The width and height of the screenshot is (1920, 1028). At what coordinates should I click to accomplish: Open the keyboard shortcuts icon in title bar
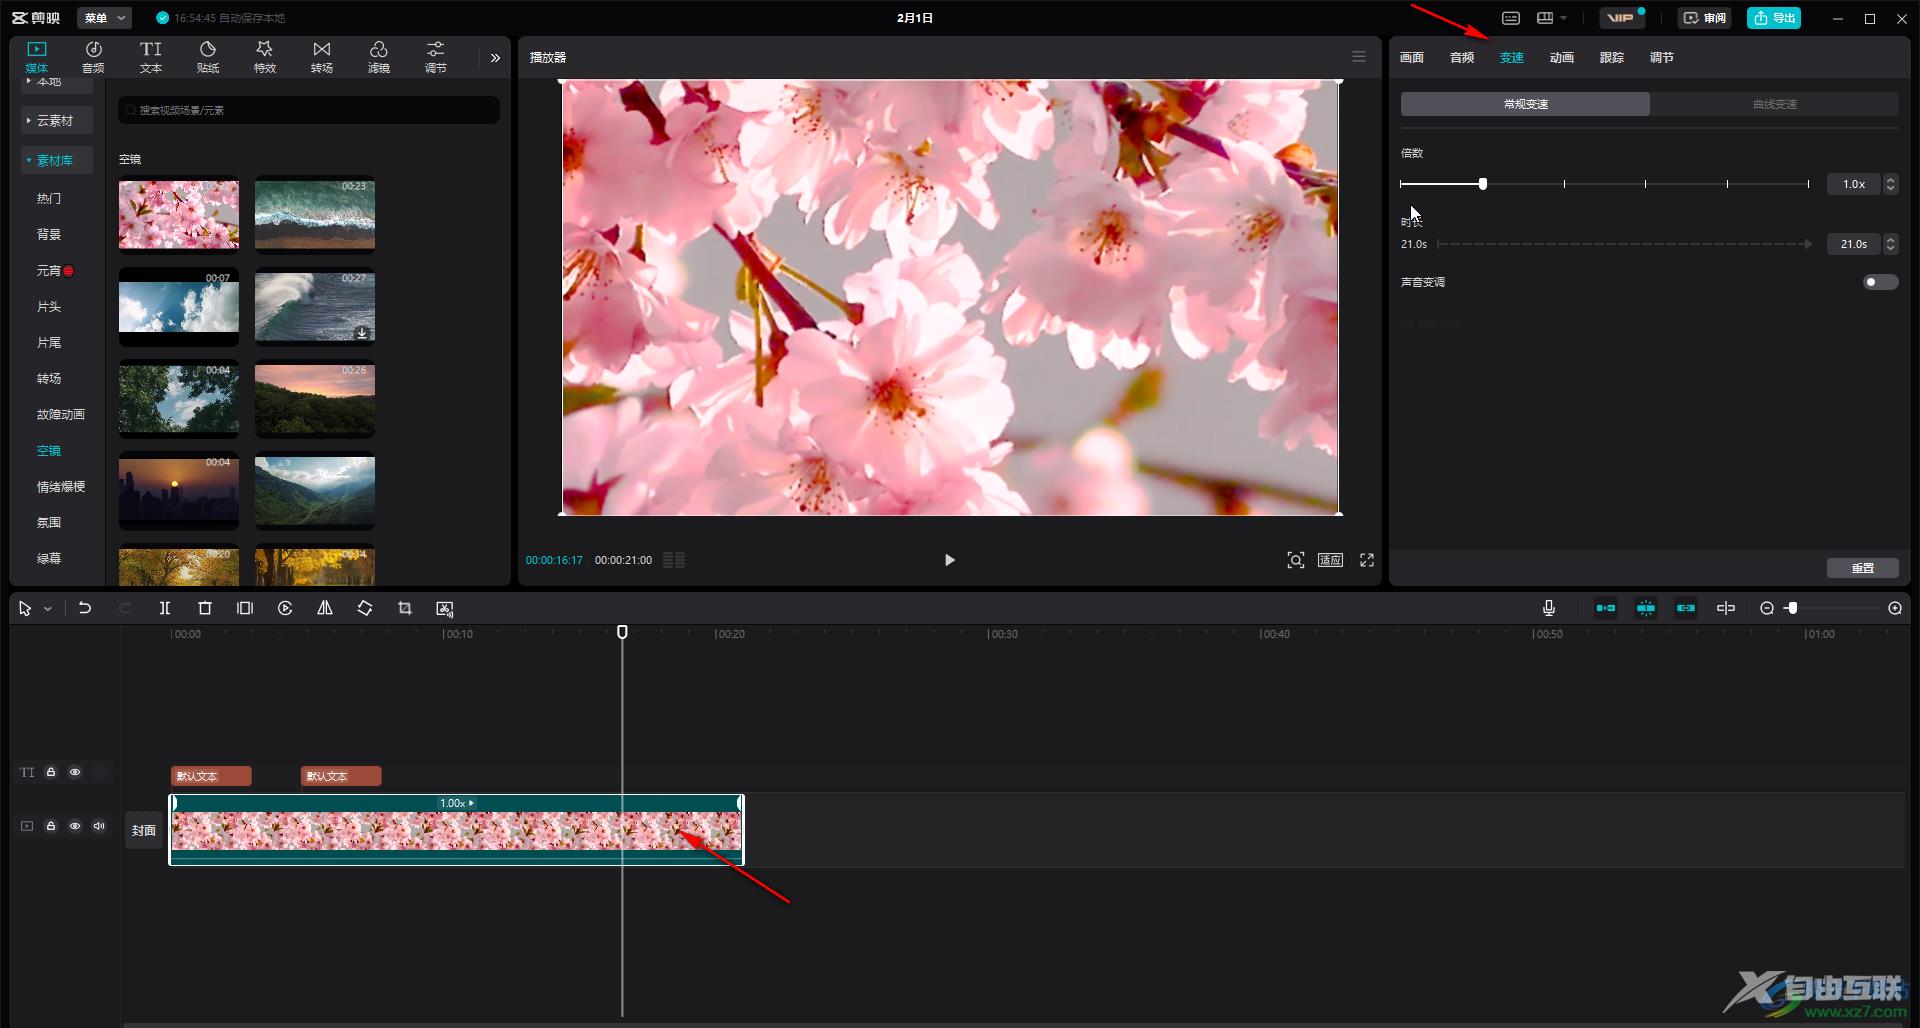1511,18
